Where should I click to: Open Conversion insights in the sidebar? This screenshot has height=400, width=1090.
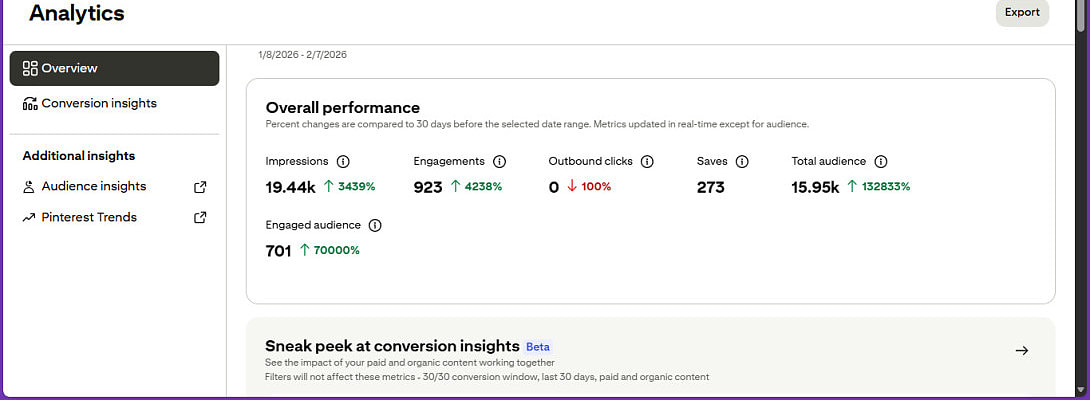98,103
